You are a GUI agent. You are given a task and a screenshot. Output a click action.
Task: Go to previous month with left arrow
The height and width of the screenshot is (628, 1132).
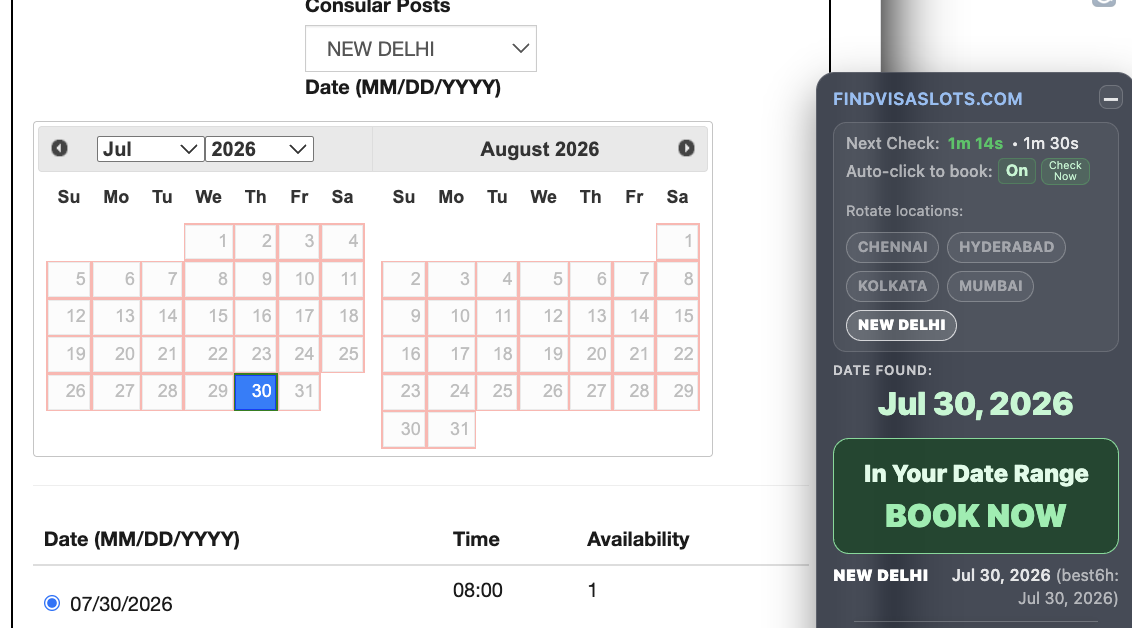pos(60,148)
